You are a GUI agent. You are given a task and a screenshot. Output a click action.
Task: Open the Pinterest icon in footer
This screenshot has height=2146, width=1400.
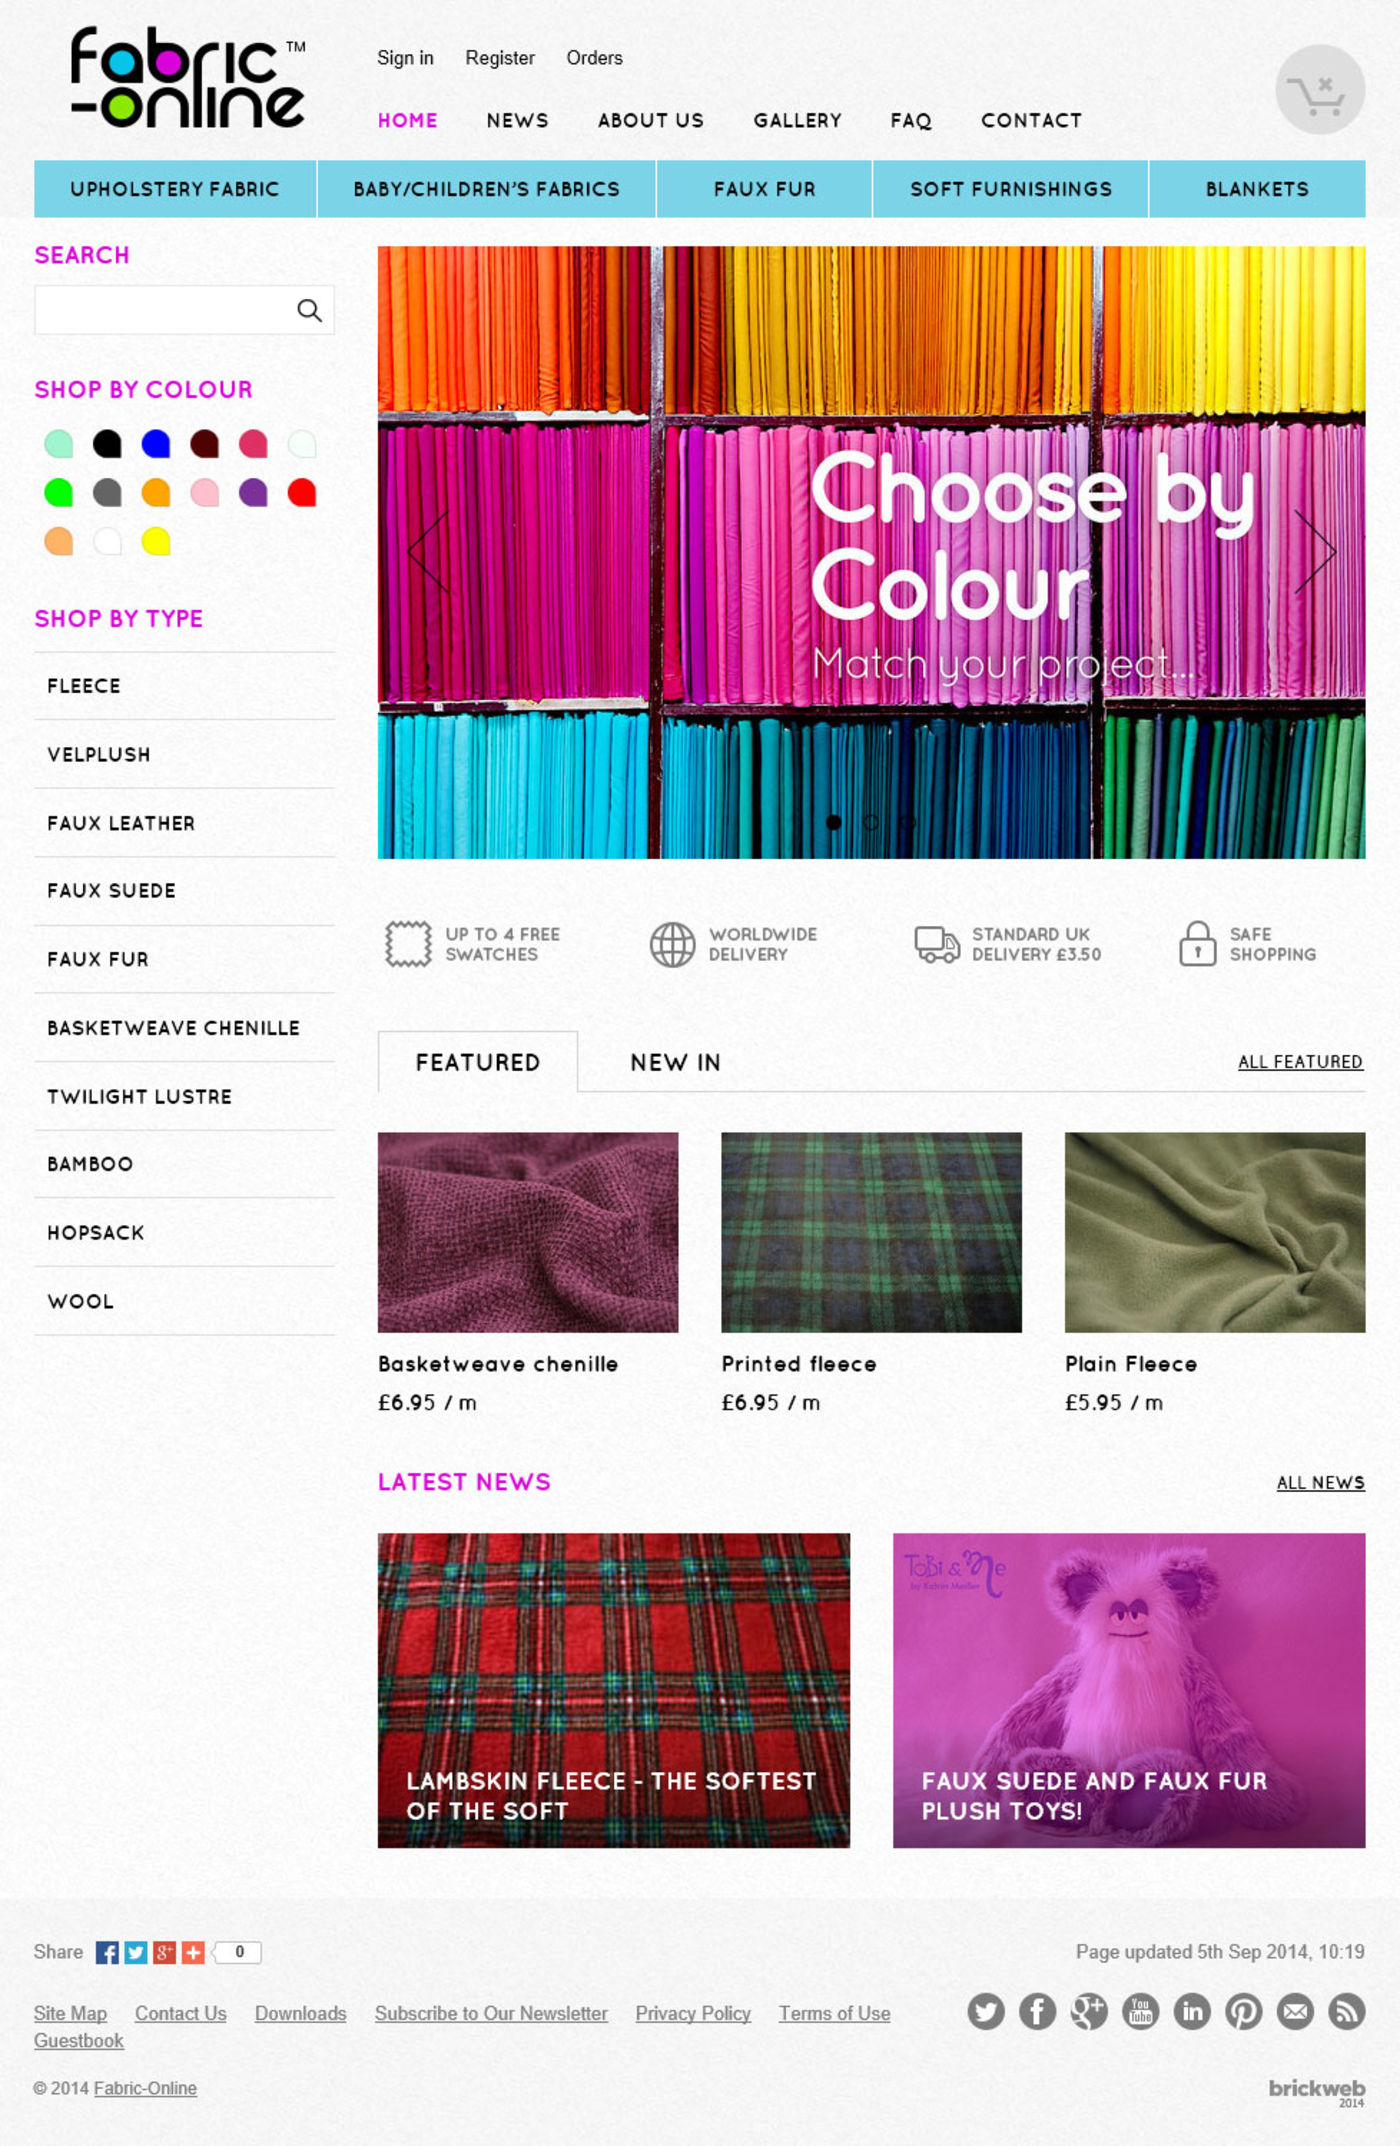1243,2011
